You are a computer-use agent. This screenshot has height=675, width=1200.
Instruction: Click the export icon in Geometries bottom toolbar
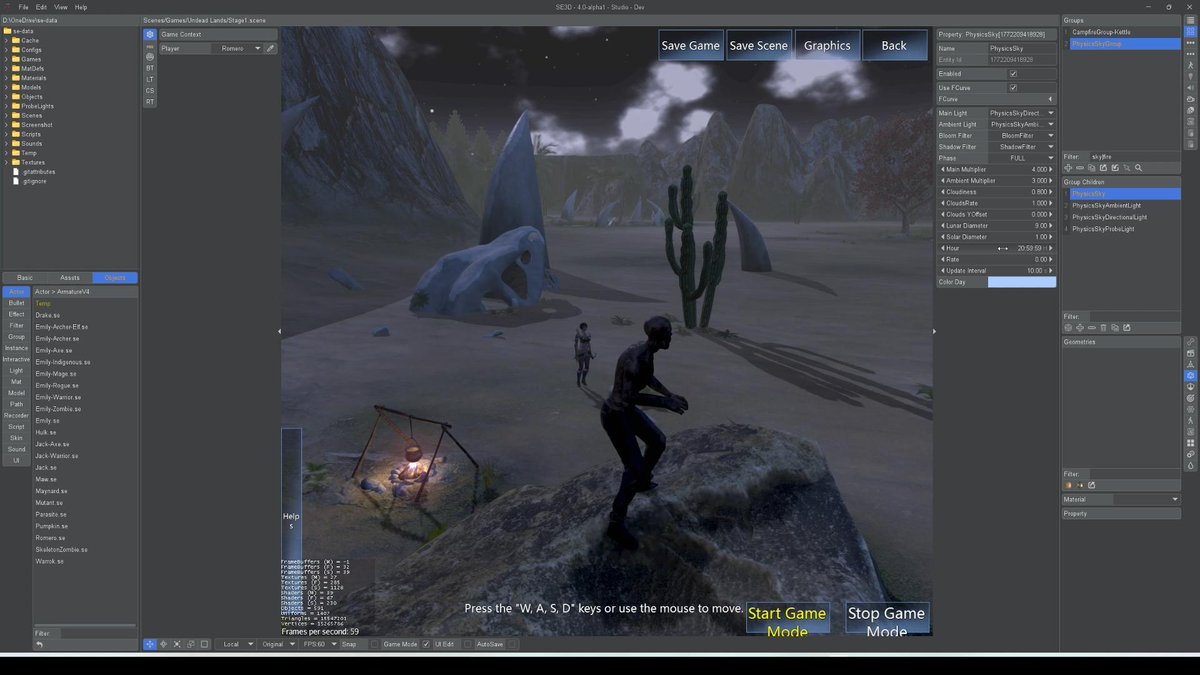(1091, 485)
